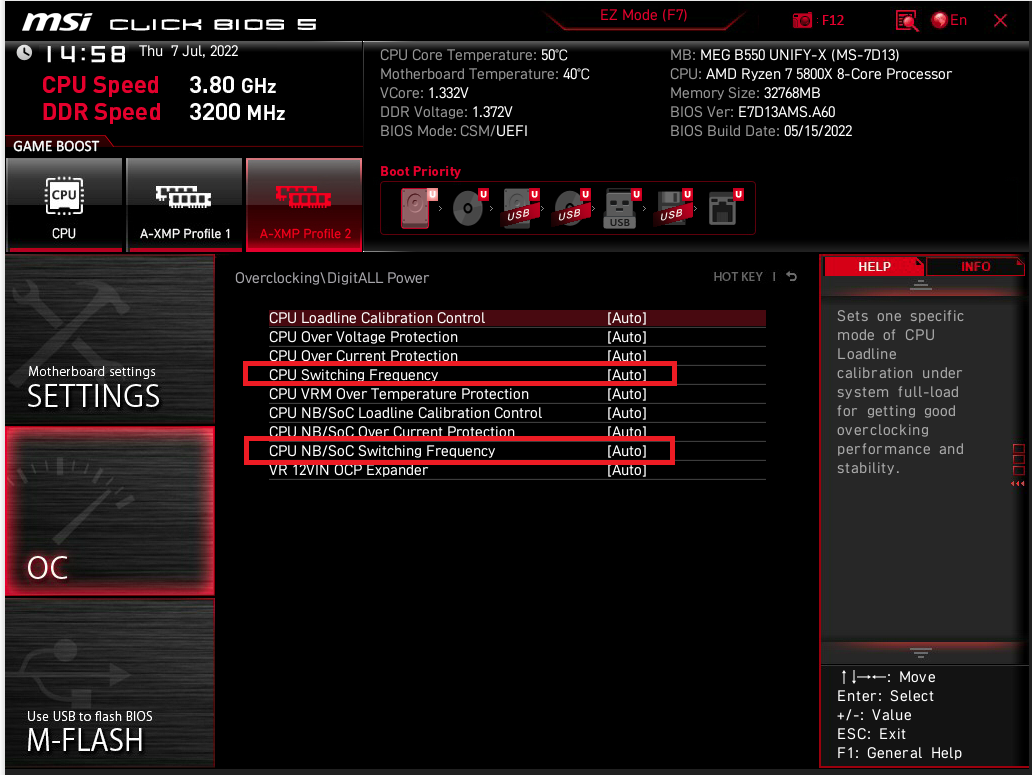The image size is (1032, 775).
Task: Select the network boot device icon
Action: (x=724, y=208)
